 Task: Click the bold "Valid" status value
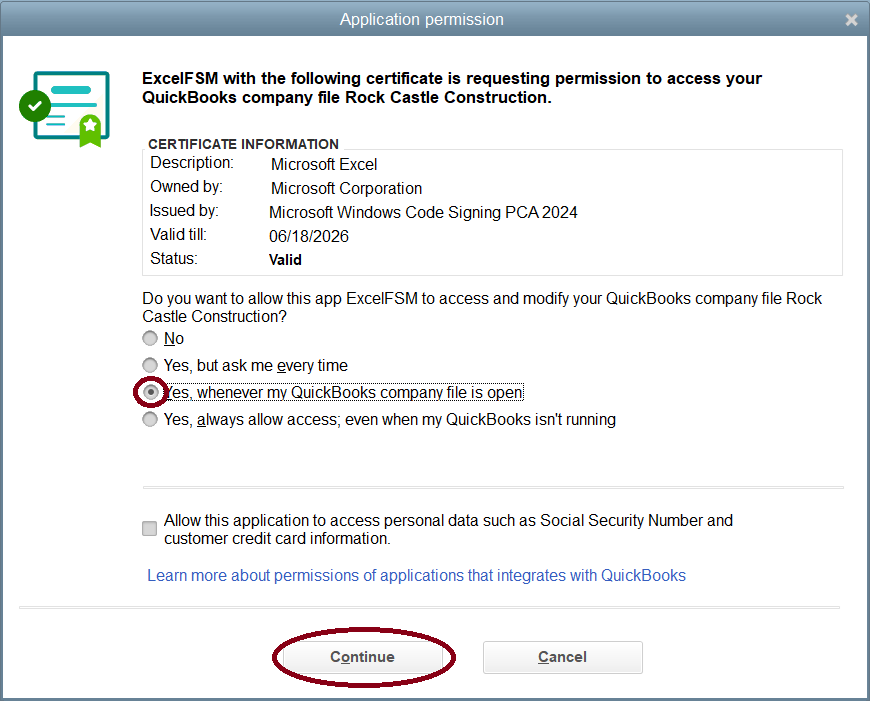coord(285,260)
